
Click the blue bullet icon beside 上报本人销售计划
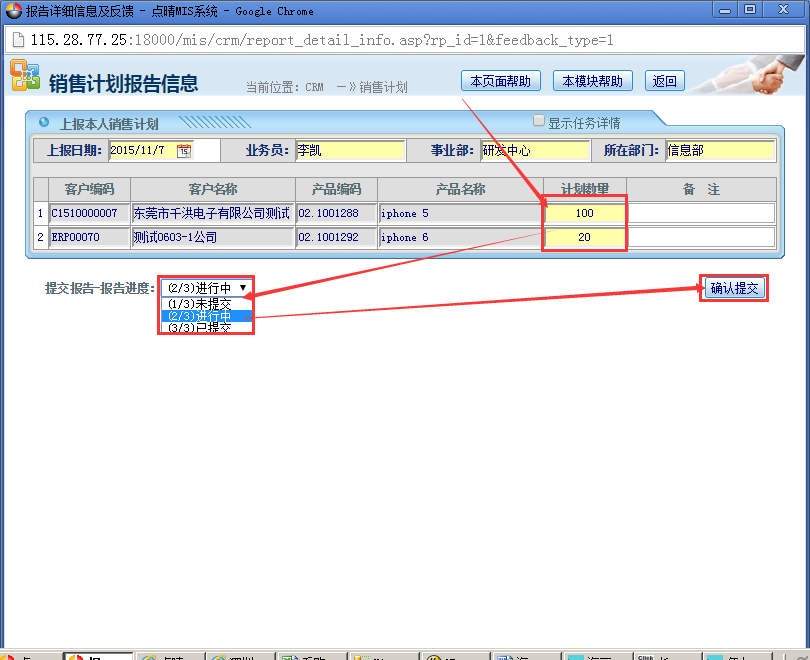[43, 123]
